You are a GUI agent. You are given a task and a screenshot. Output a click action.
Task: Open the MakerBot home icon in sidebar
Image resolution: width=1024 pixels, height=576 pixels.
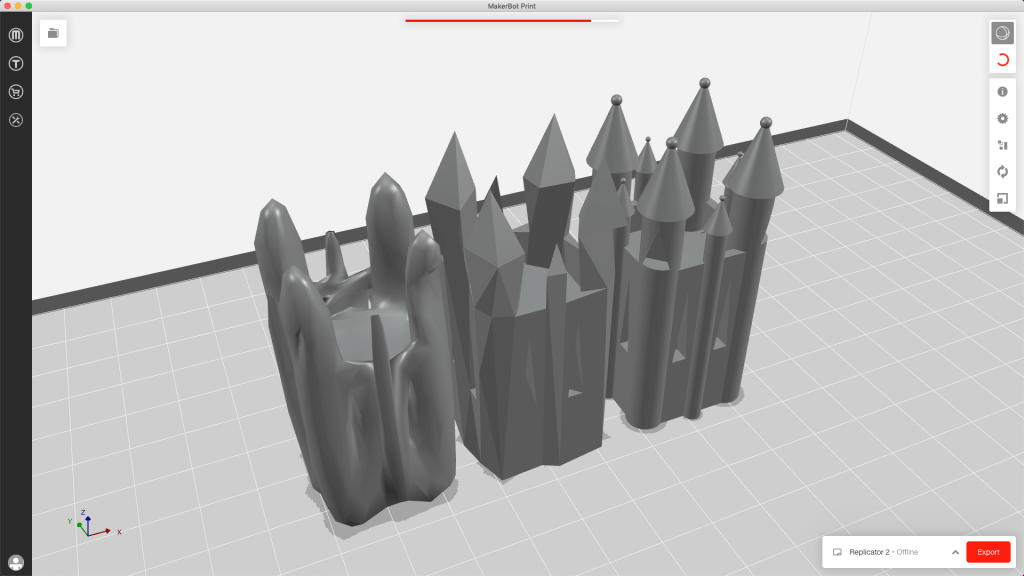coord(16,36)
